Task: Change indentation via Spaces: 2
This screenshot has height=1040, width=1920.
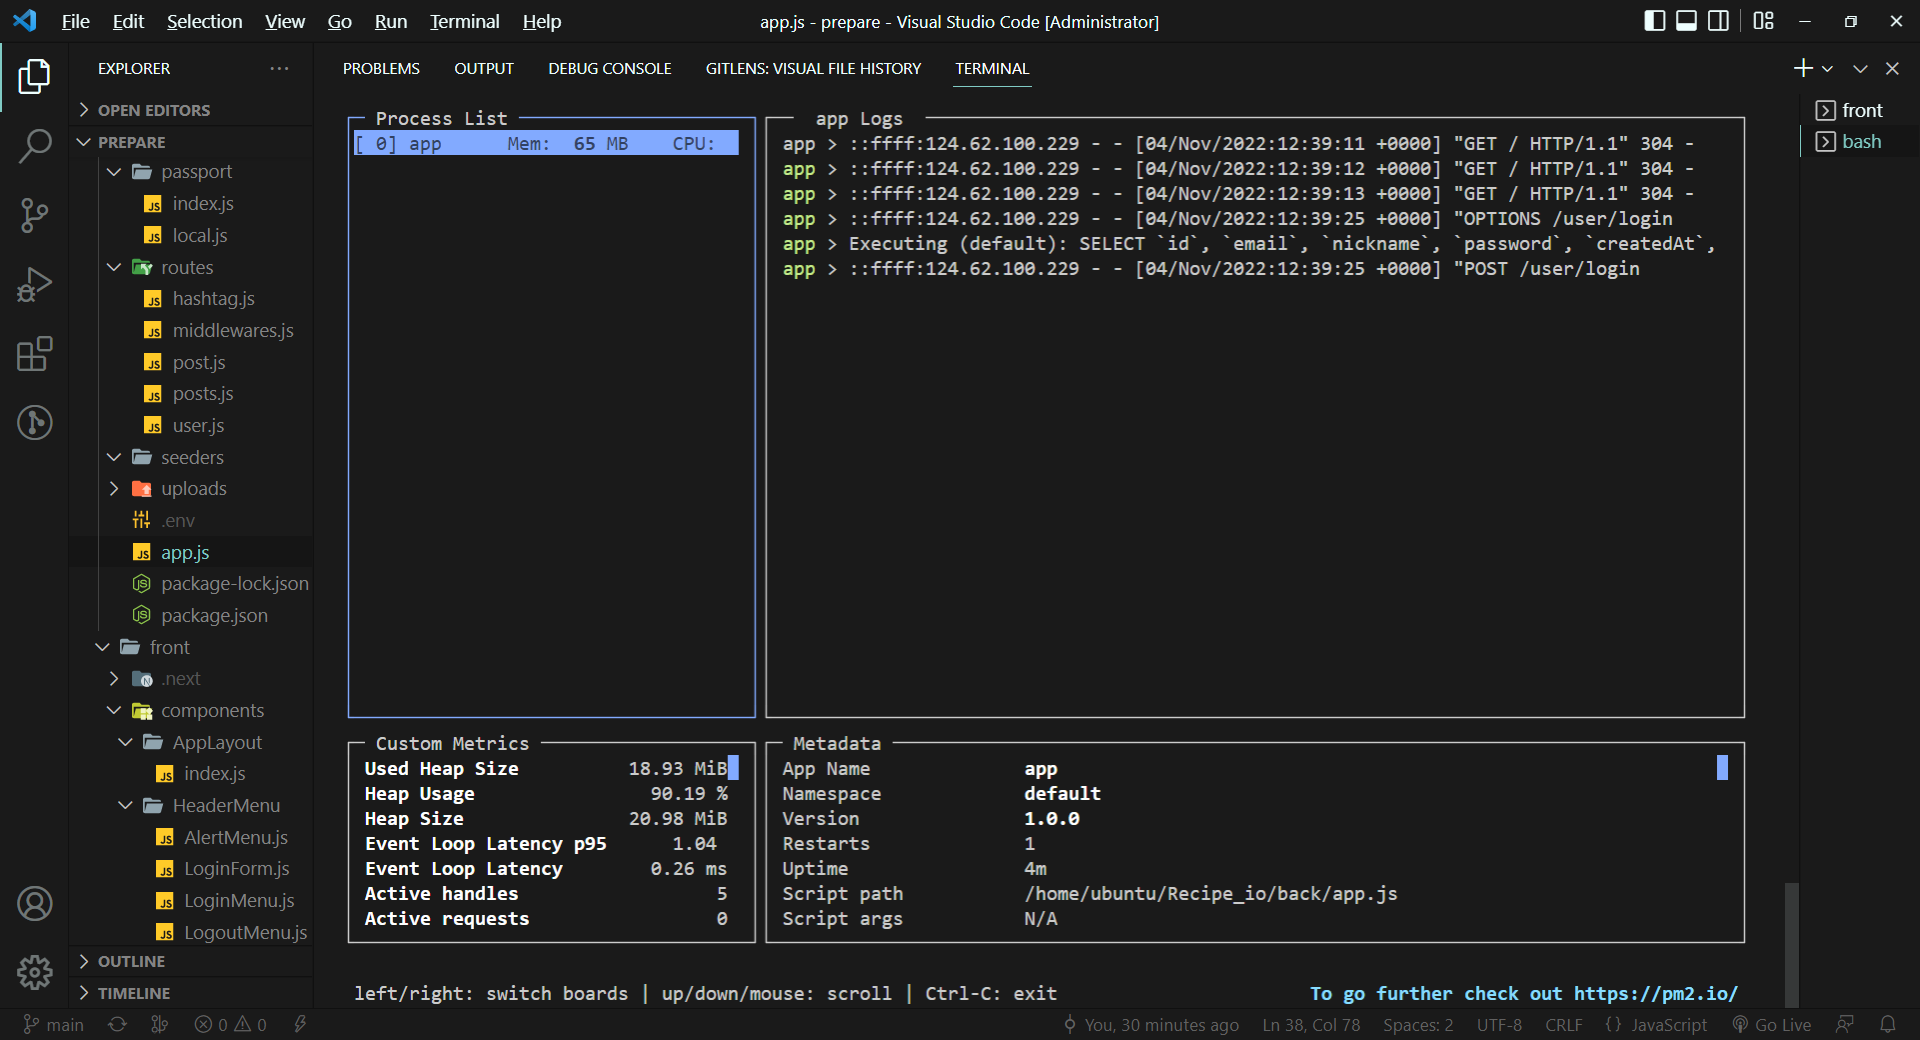Action: (1418, 1025)
